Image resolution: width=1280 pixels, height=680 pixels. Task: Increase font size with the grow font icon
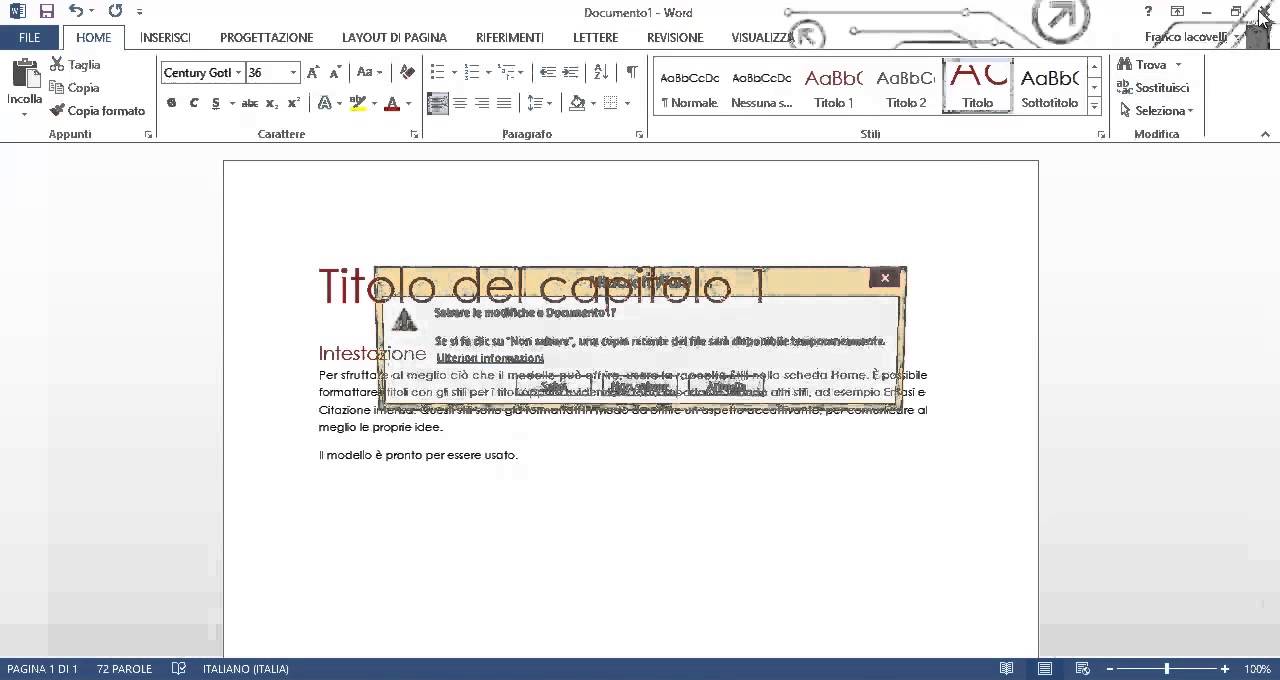point(313,72)
